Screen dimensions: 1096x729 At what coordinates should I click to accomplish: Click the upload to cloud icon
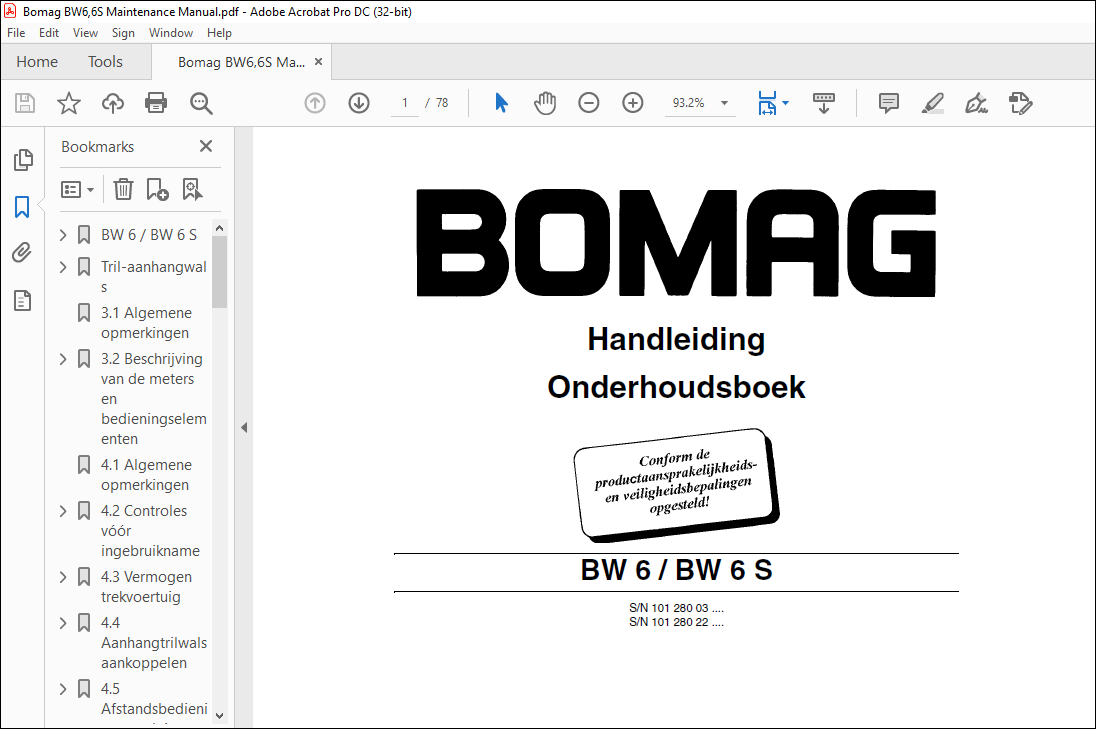113,103
